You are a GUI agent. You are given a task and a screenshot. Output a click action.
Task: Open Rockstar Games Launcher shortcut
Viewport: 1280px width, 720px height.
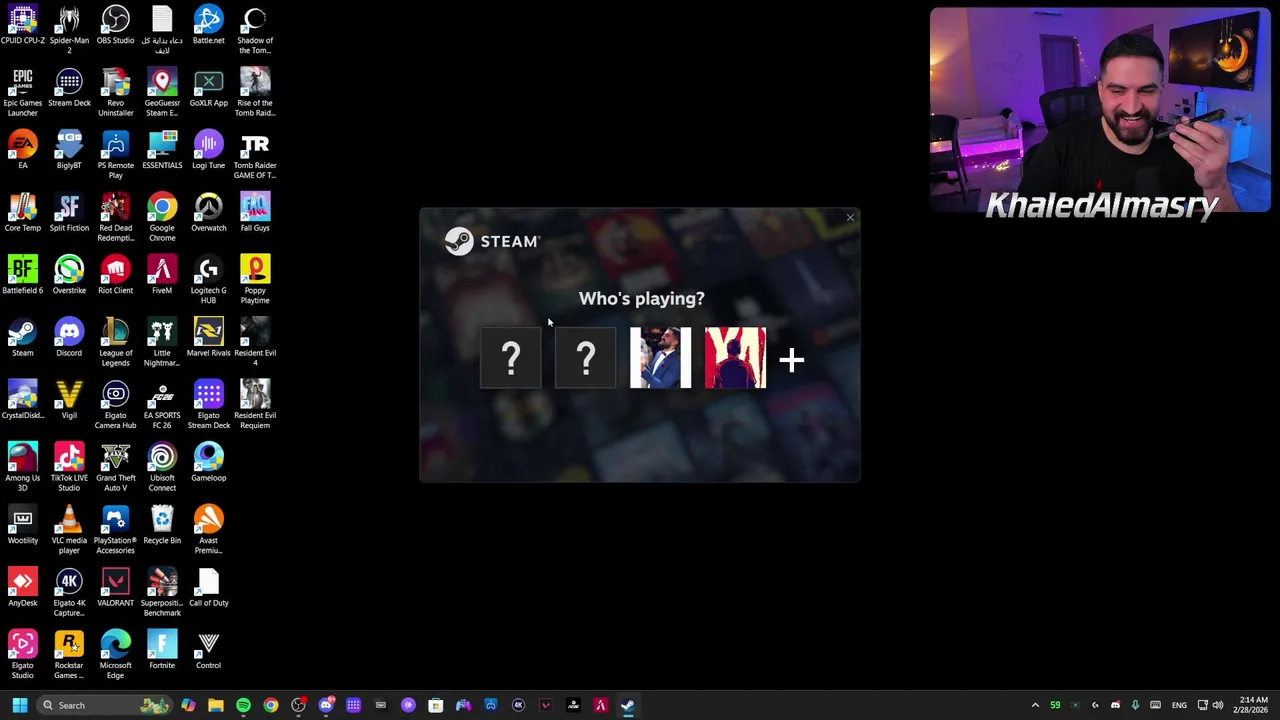point(69,655)
